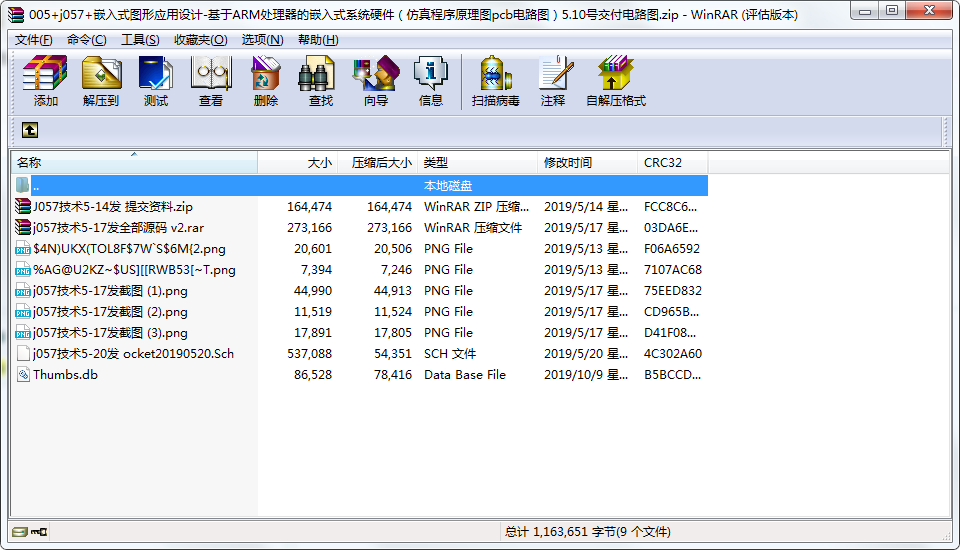Launch the 向导 (Wizard) tool

coord(376,80)
